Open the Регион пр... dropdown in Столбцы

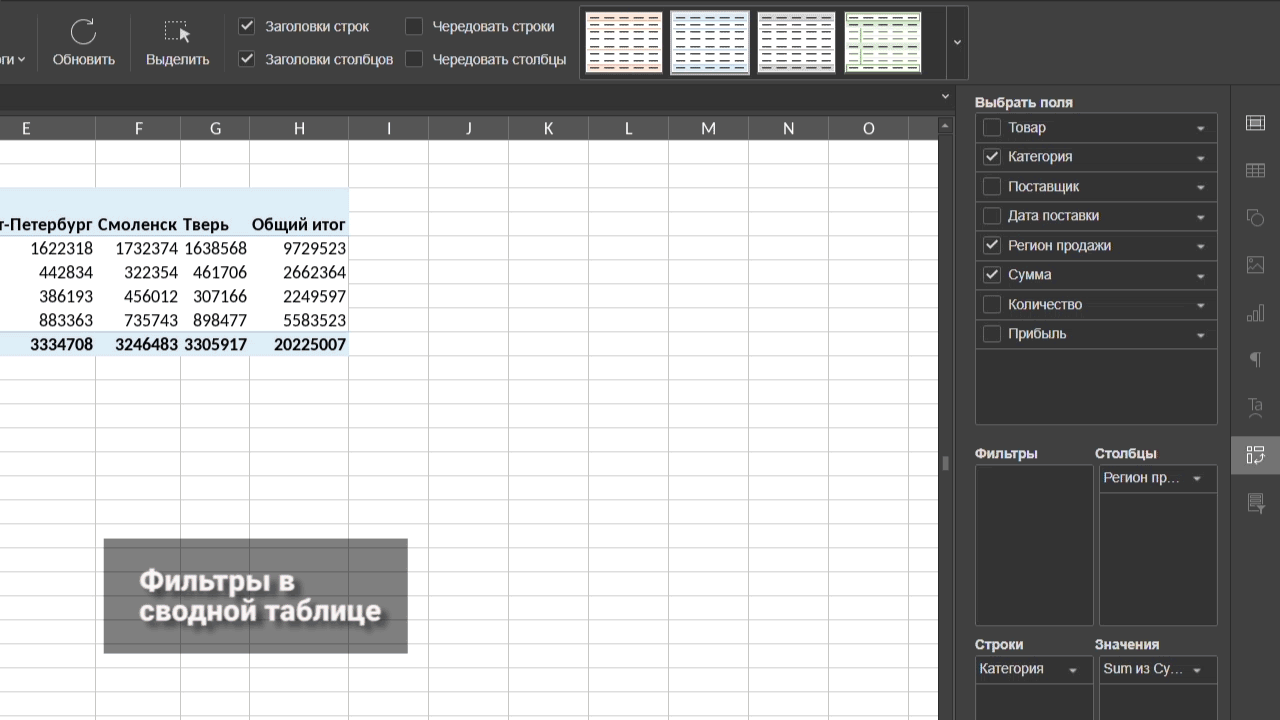coord(1197,479)
